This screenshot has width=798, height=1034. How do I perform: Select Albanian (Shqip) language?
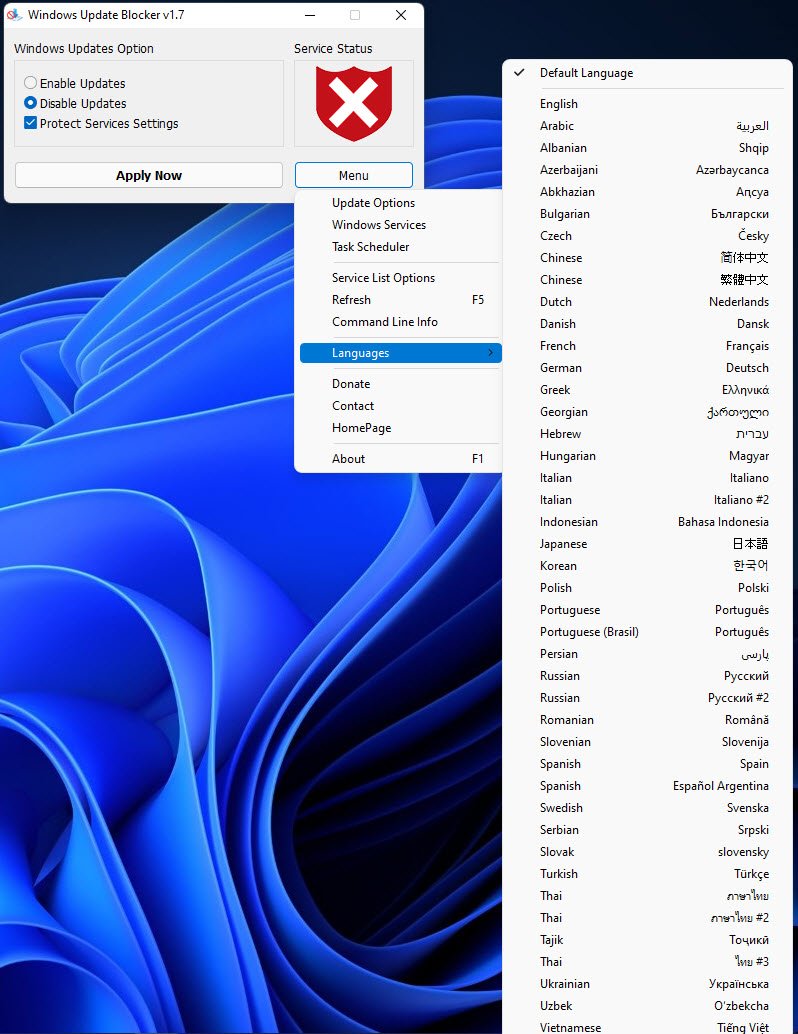647,148
